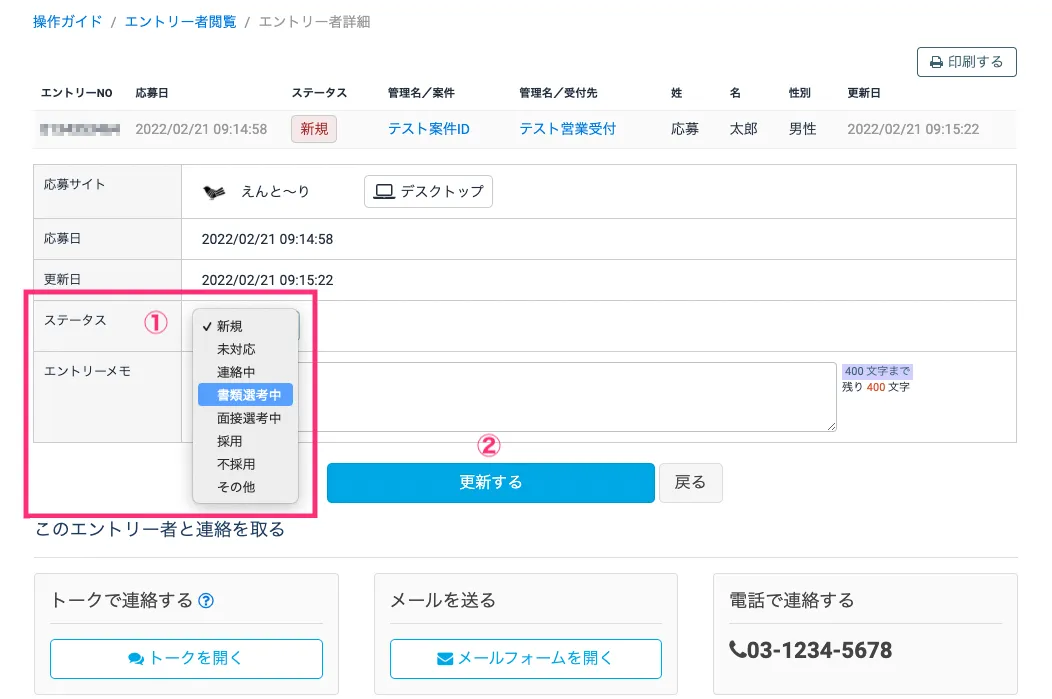This screenshot has width=1052, height=699.
Task: Click the printer icon in 印刷する button
Action: [936, 62]
